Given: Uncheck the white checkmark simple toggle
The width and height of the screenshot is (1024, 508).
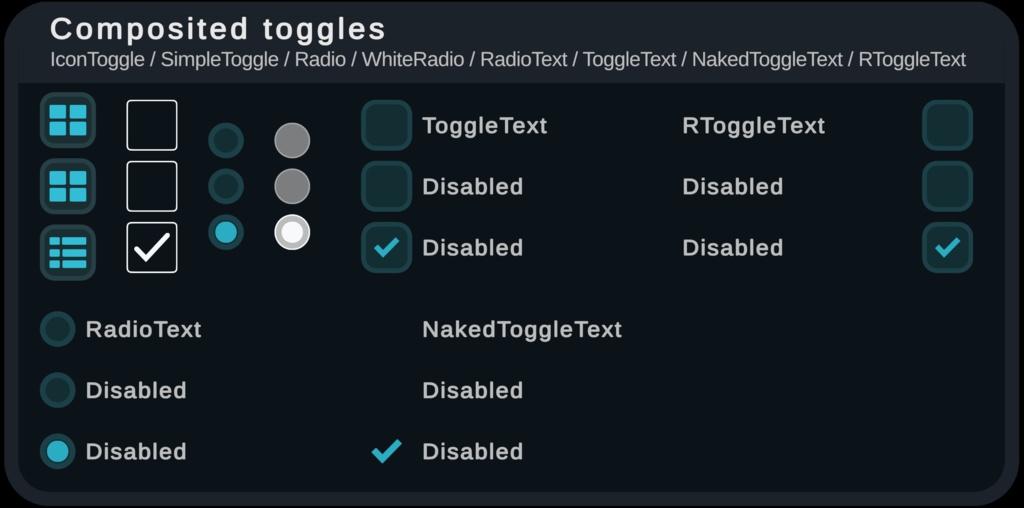Looking at the screenshot, I should [152, 247].
